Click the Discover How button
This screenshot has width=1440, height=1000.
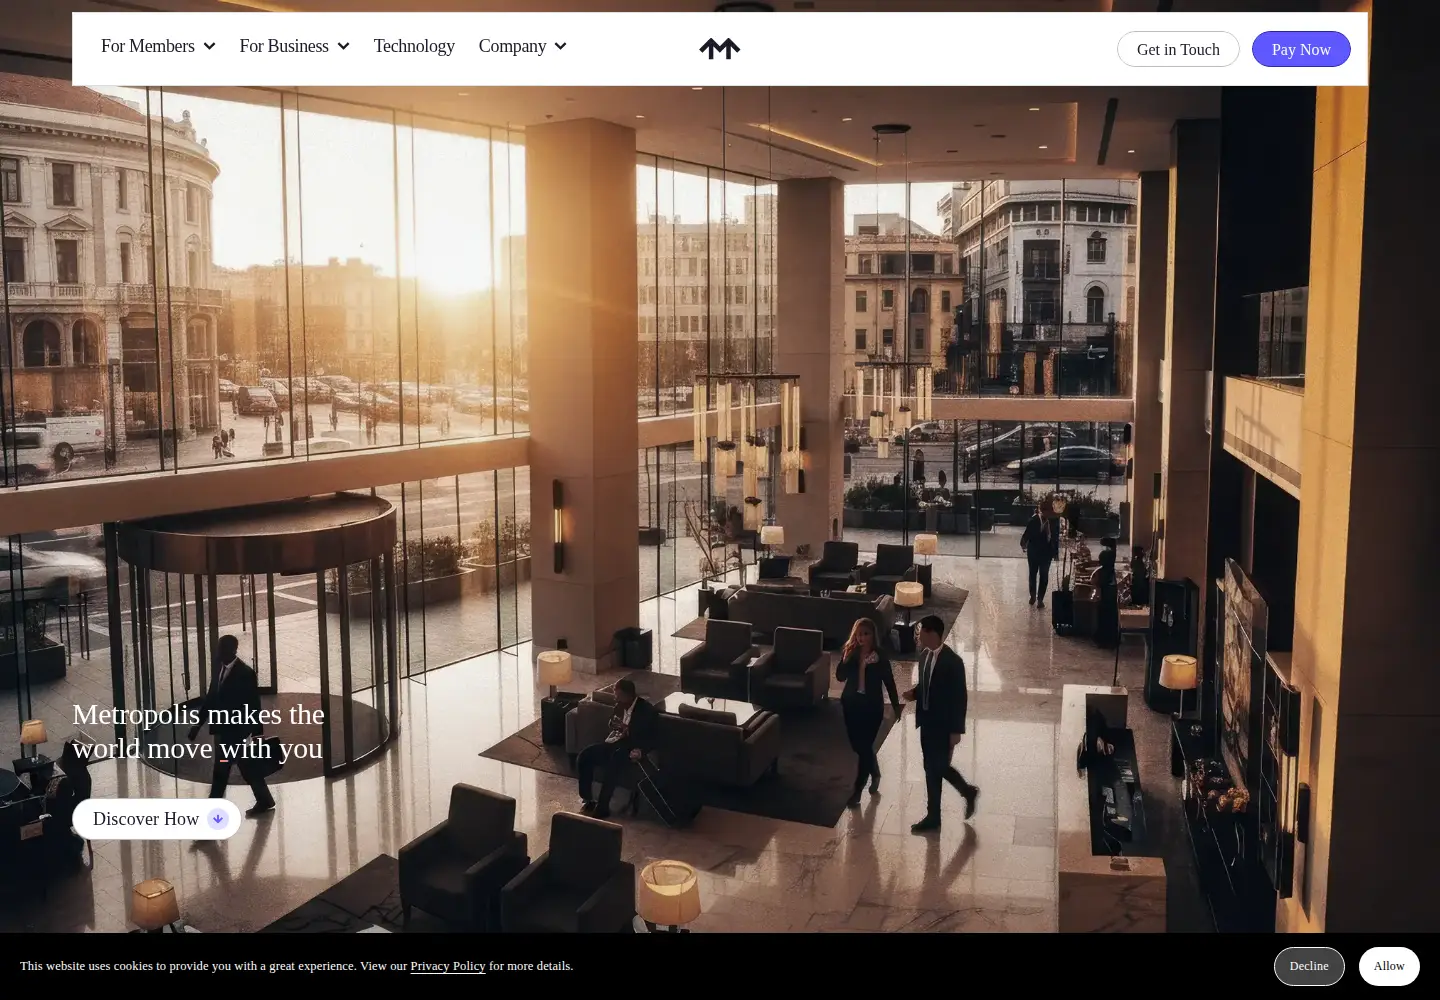pos(157,819)
